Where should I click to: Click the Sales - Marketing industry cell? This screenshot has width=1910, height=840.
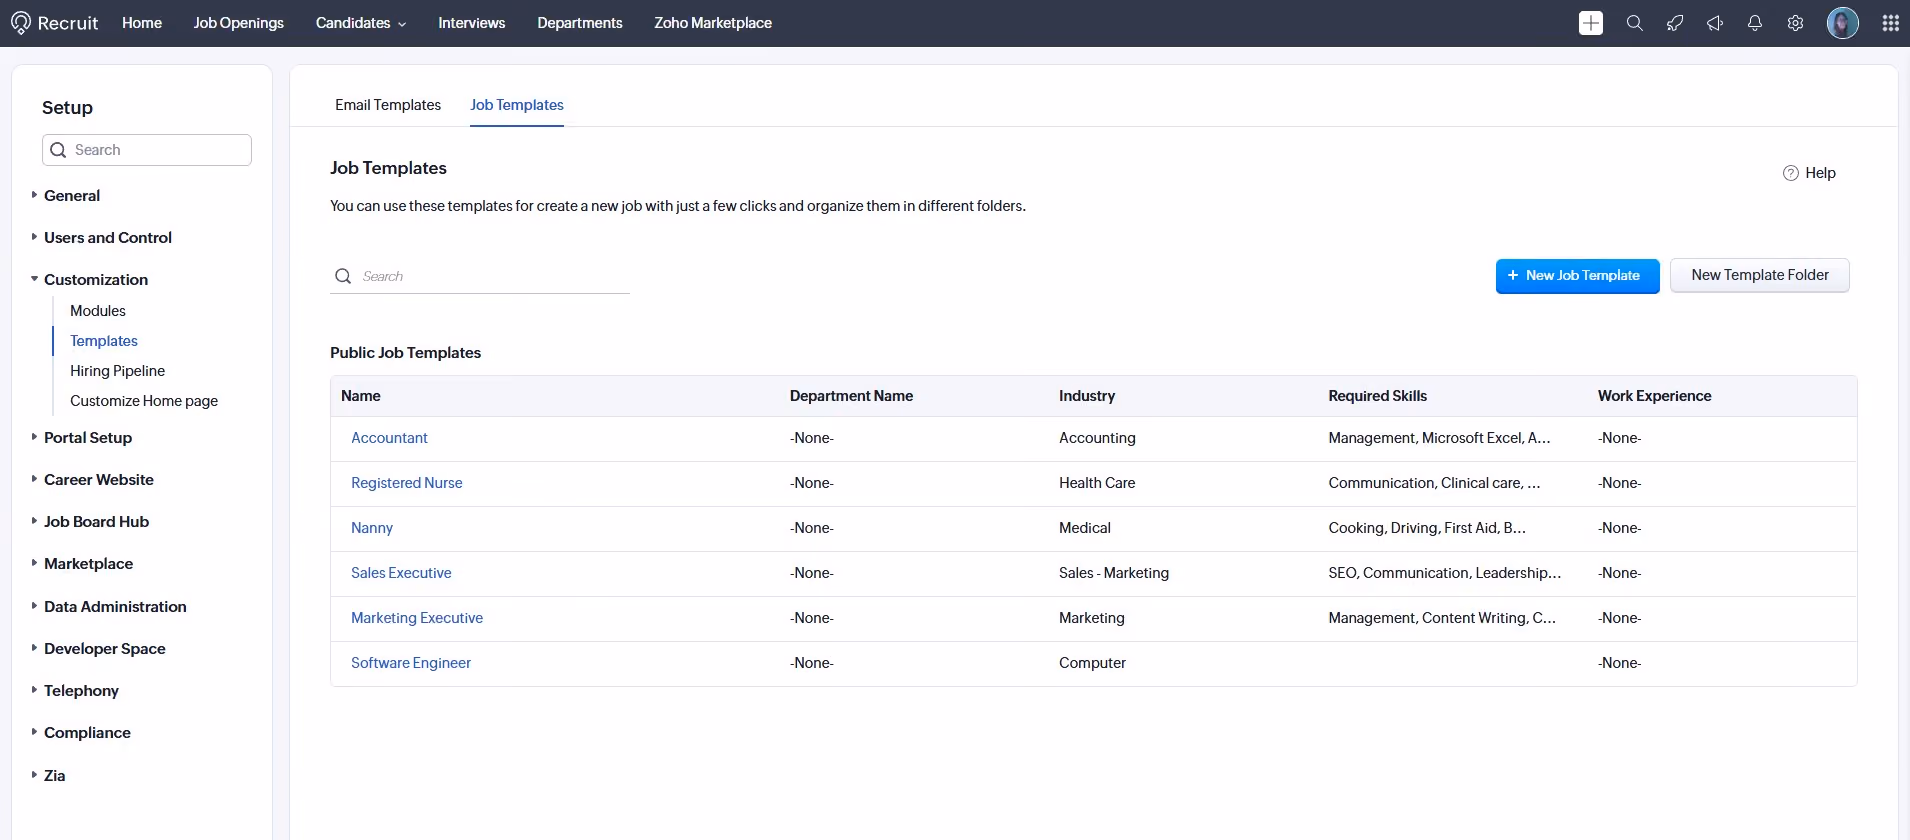point(1114,573)
